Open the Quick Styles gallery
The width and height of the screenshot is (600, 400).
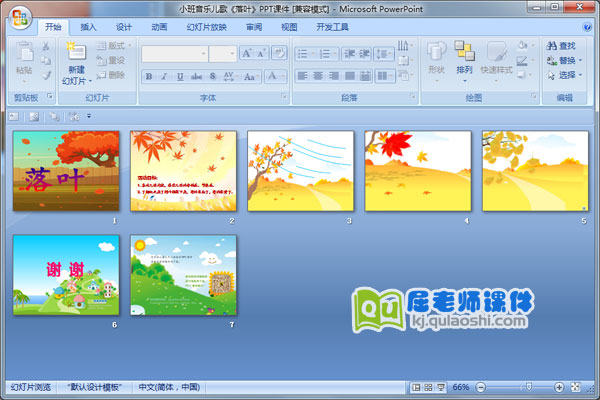tap(496, 61)
